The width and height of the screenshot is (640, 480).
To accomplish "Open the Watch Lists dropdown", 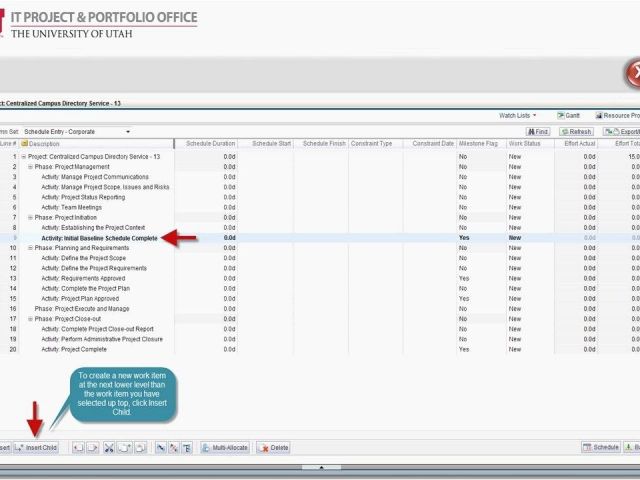I will [517, 116].
